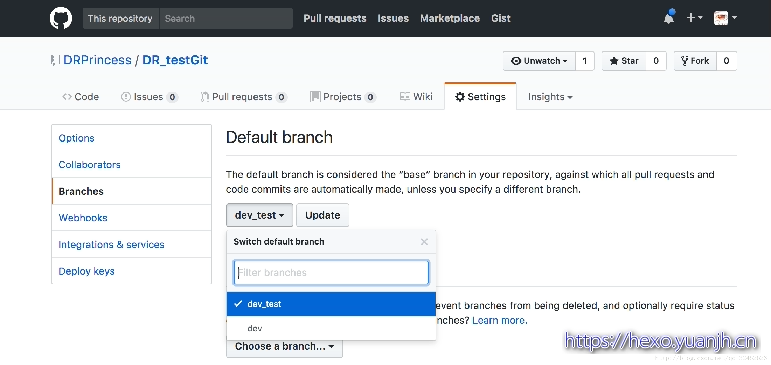This screenshot has width=771, height=365.
Task: Click the stargazers count next to Star
Action: pos(656,61)
